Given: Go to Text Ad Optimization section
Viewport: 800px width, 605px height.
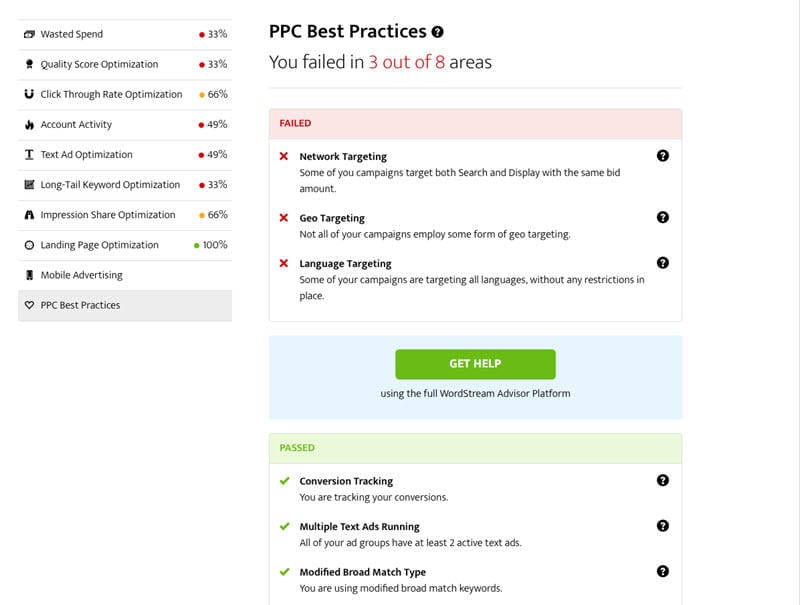Looking at the screenshot, I should [125, 155].
